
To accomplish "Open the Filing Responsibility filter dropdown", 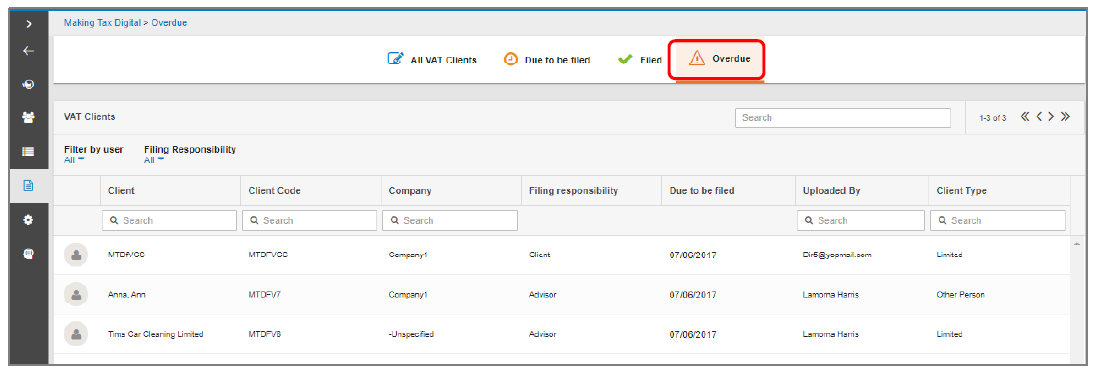I will coord(154,160).
